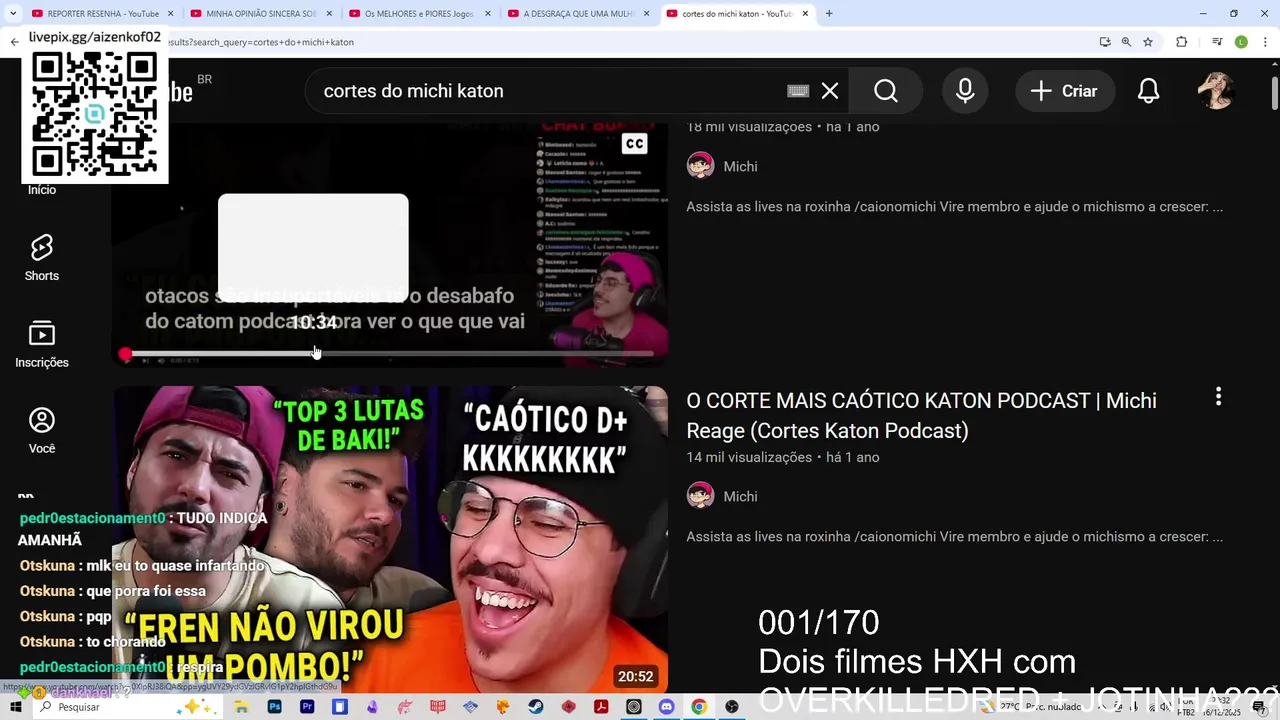
Task: Open the Chrome profile avatar L
Action: pos(1241,42)
